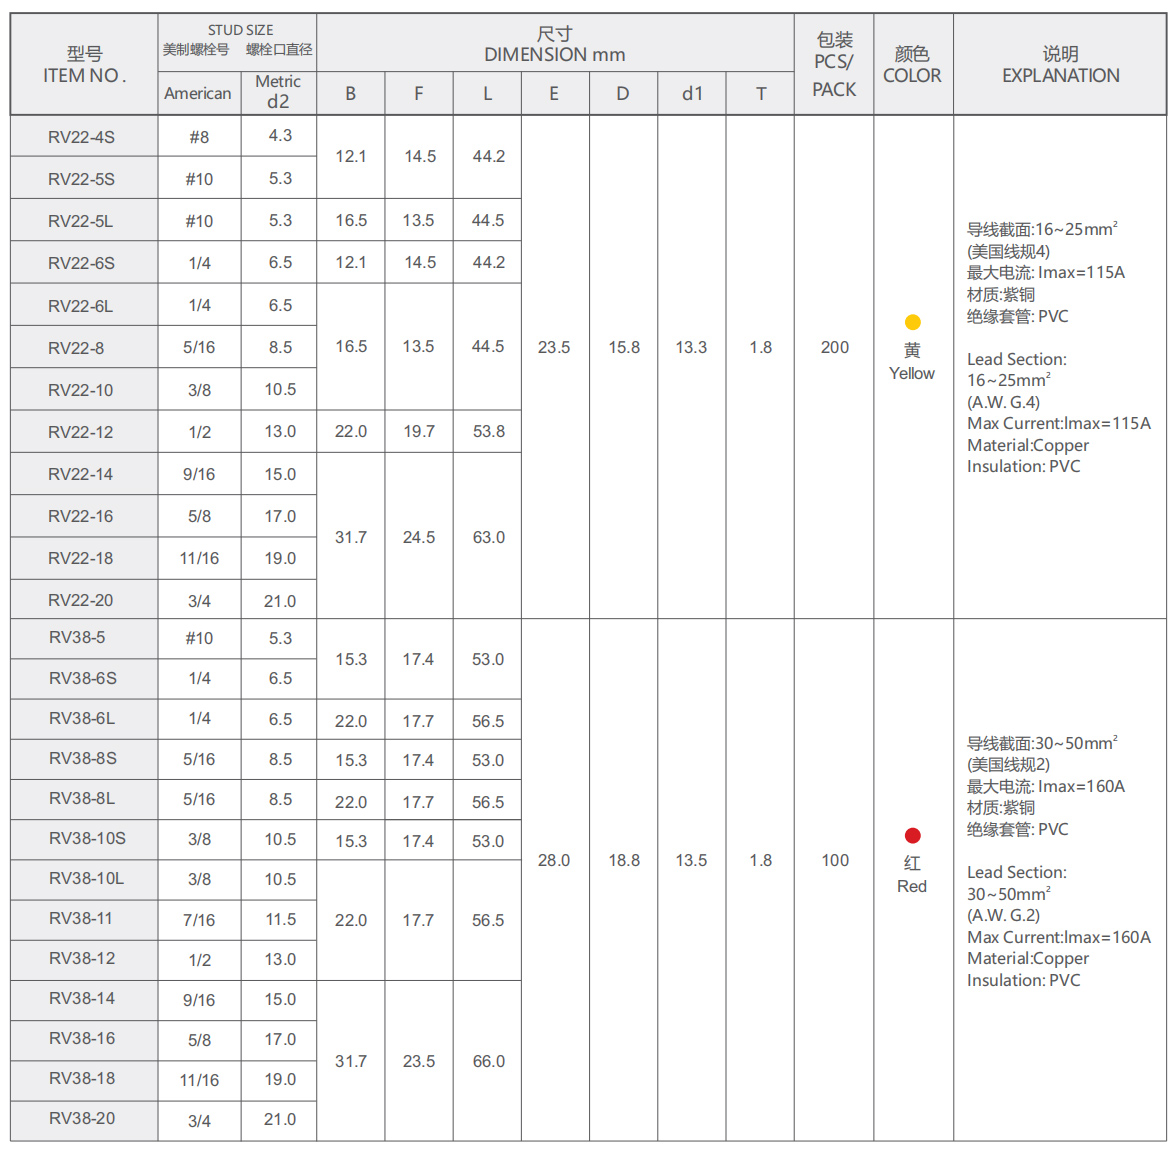Select item number RV22-5S
Screen dimensions: 1174x1149
[x=82, y=179]
